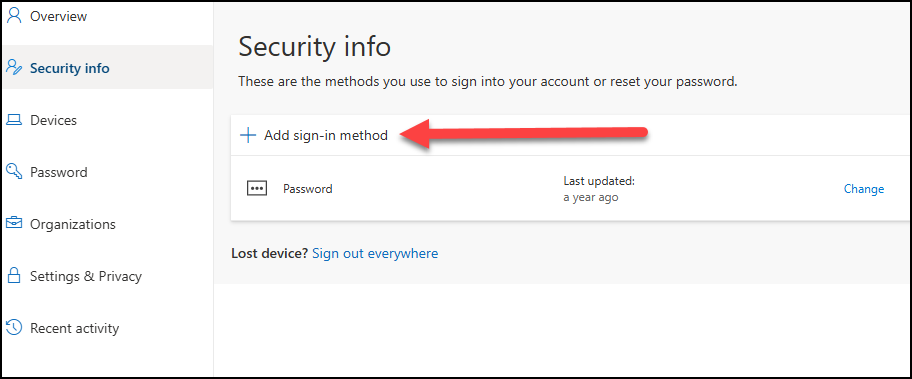Viewport: 912px width, 379px height.
Task: Click the Recent activity clock icon
Action: (x=13, y=327)
